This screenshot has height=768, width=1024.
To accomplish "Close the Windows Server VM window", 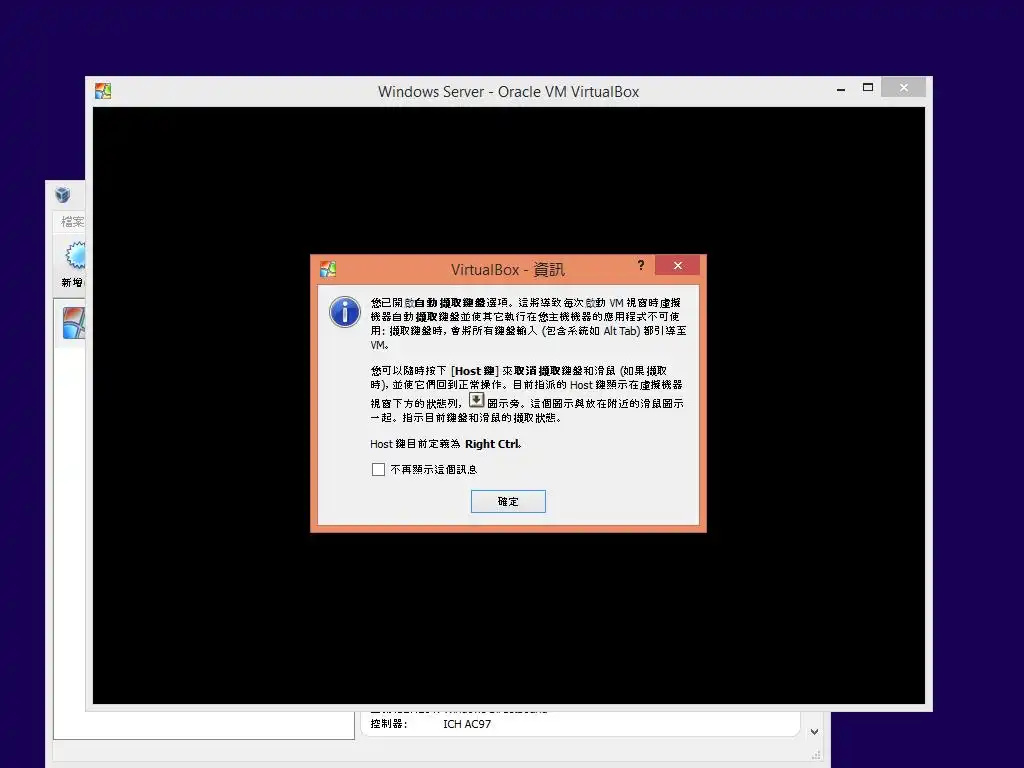I will [904, 88].
